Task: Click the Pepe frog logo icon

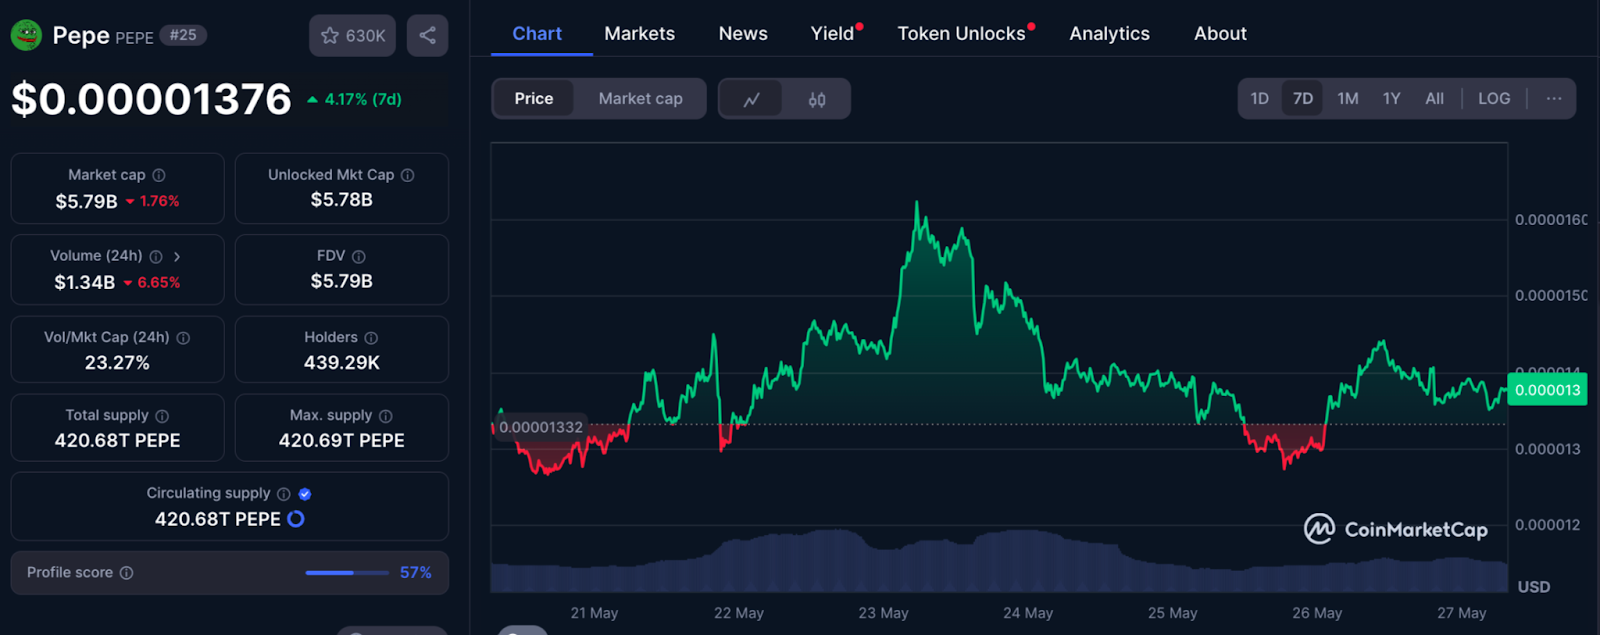Action: click(26, 35)
